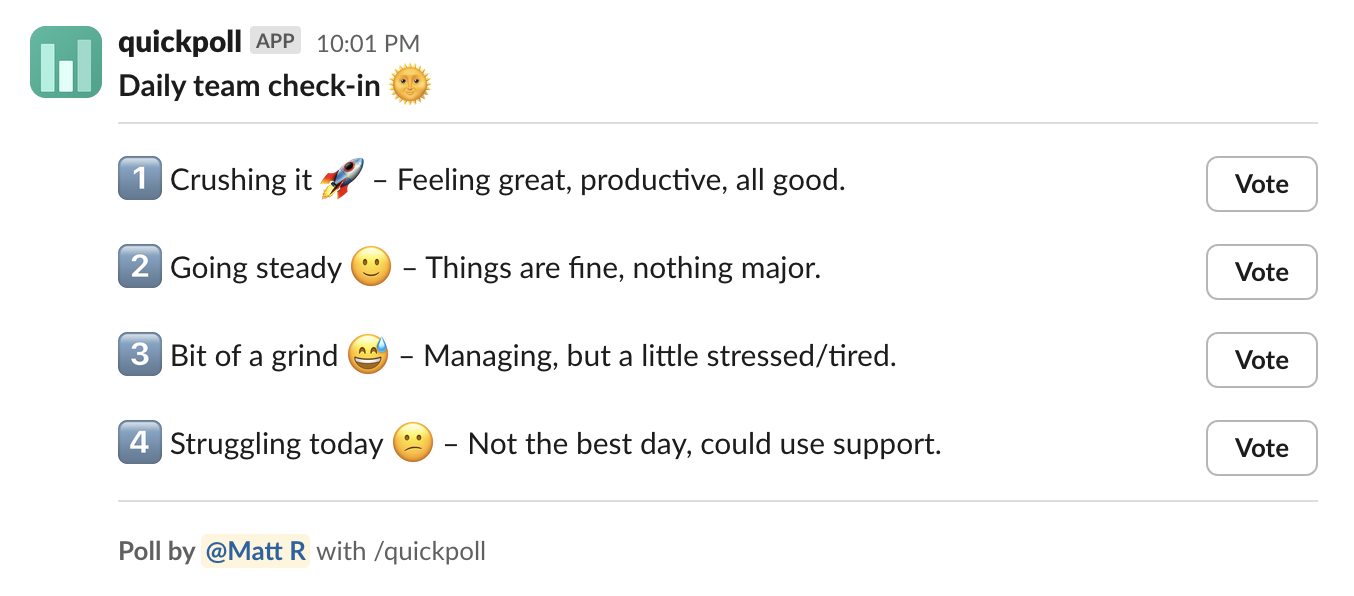The width and height of the screenshot is (1354, 596).
Task: Vote for Going steady option
Action: click(x=1261, y=272)
